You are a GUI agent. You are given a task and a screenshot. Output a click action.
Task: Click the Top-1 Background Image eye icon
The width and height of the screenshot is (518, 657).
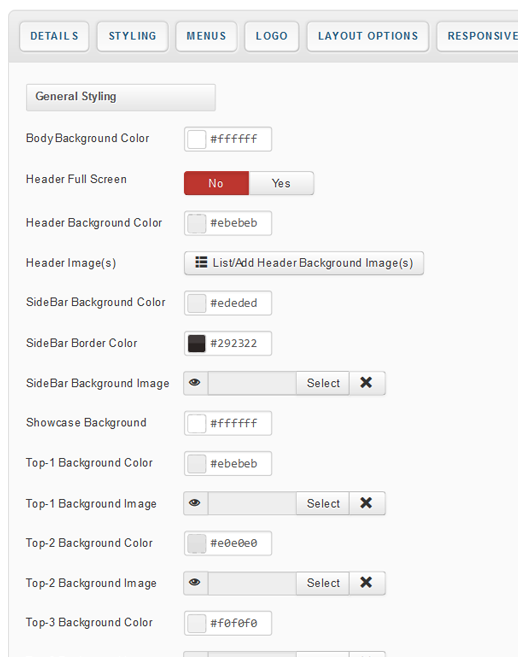195,503
